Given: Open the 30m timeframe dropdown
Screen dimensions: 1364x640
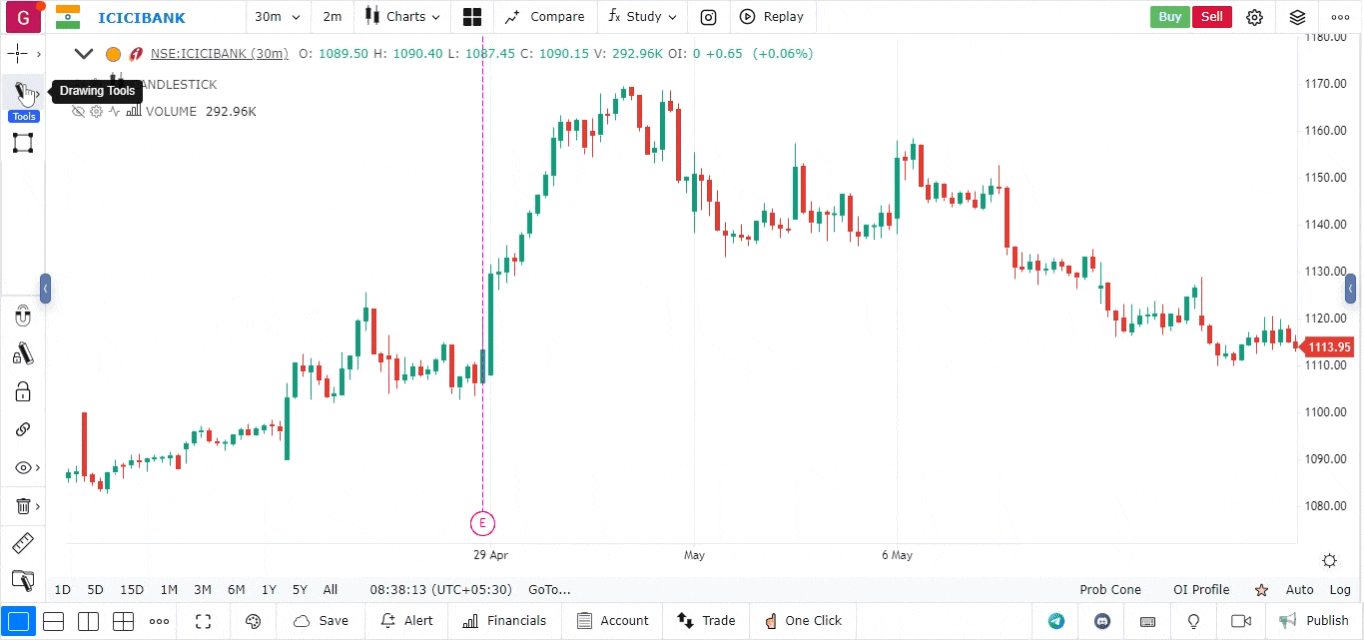Looking at the screenshot, I should click(277, 17).
